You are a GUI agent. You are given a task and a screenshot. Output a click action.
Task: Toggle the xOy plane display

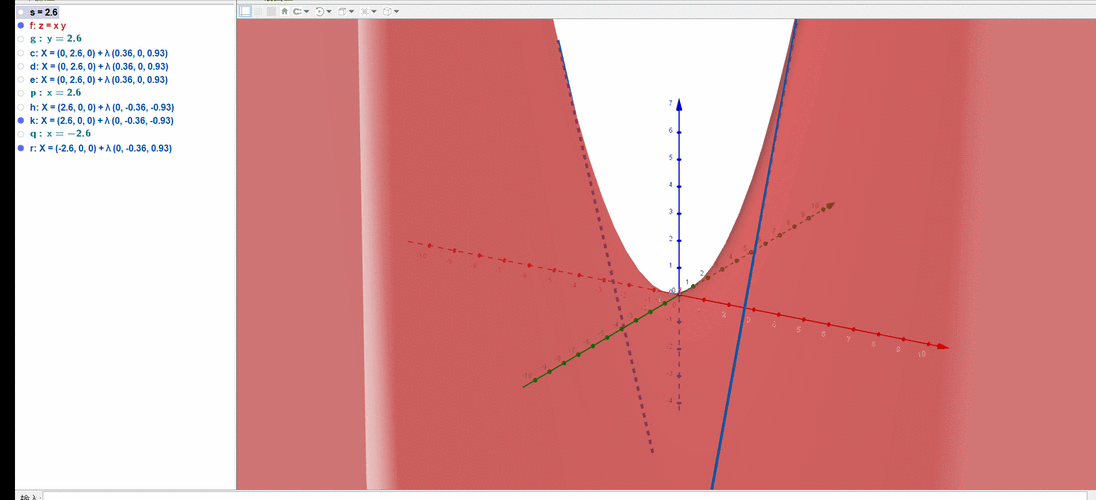(271, 12)
